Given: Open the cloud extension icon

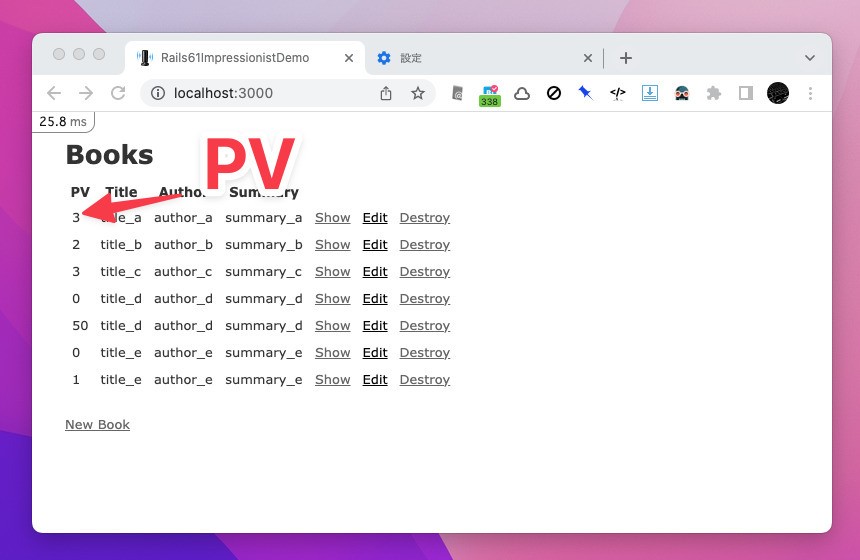Looking at the screenshot, I should (522, 94).
